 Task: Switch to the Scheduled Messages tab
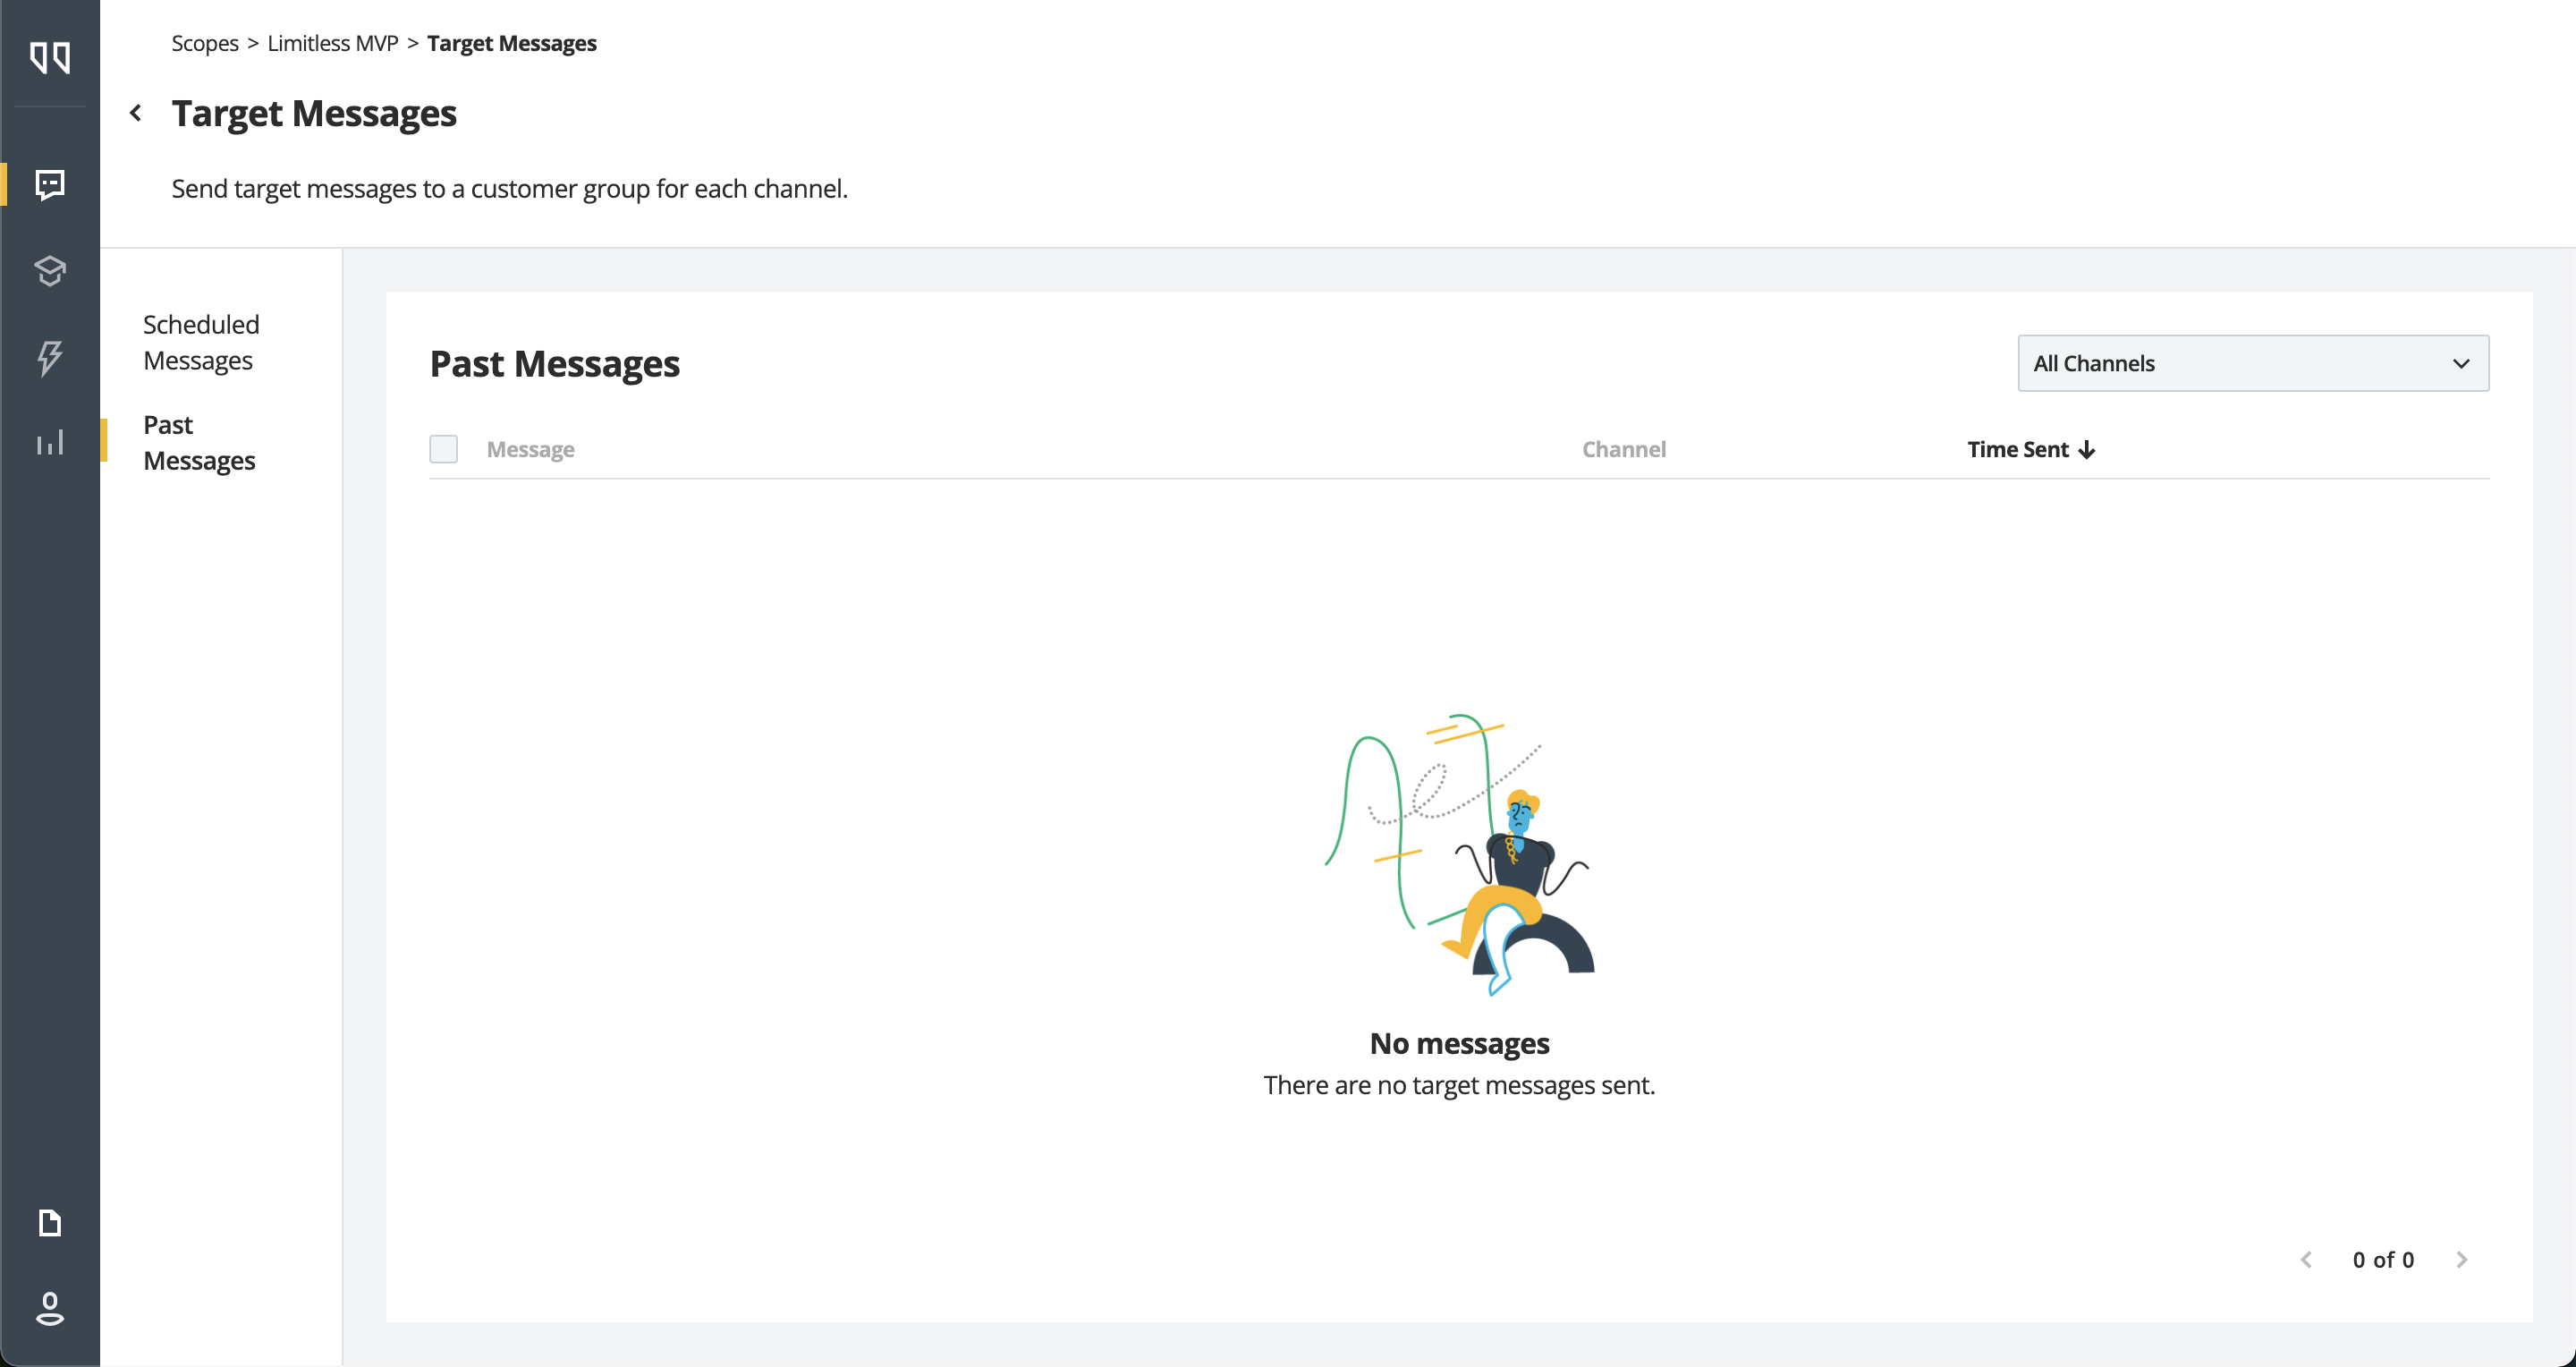201,342
